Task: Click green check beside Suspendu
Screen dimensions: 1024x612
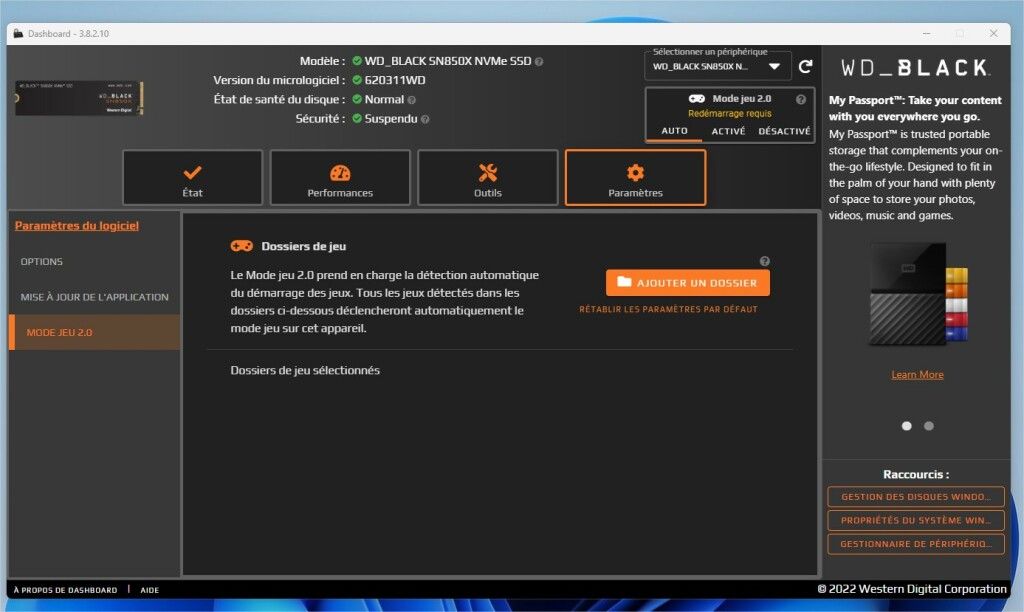Action: coord(357,118)
